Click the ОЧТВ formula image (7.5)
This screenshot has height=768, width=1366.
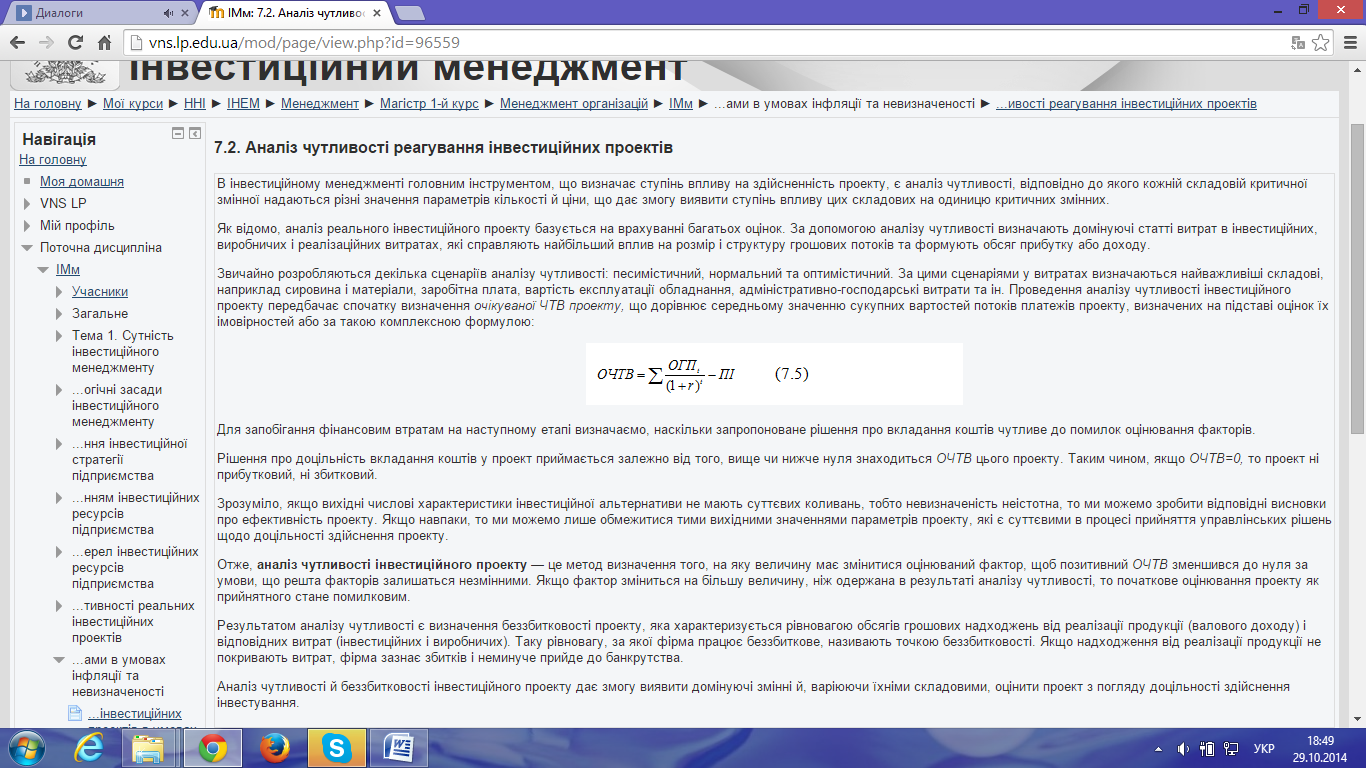[x=775, y=374]
